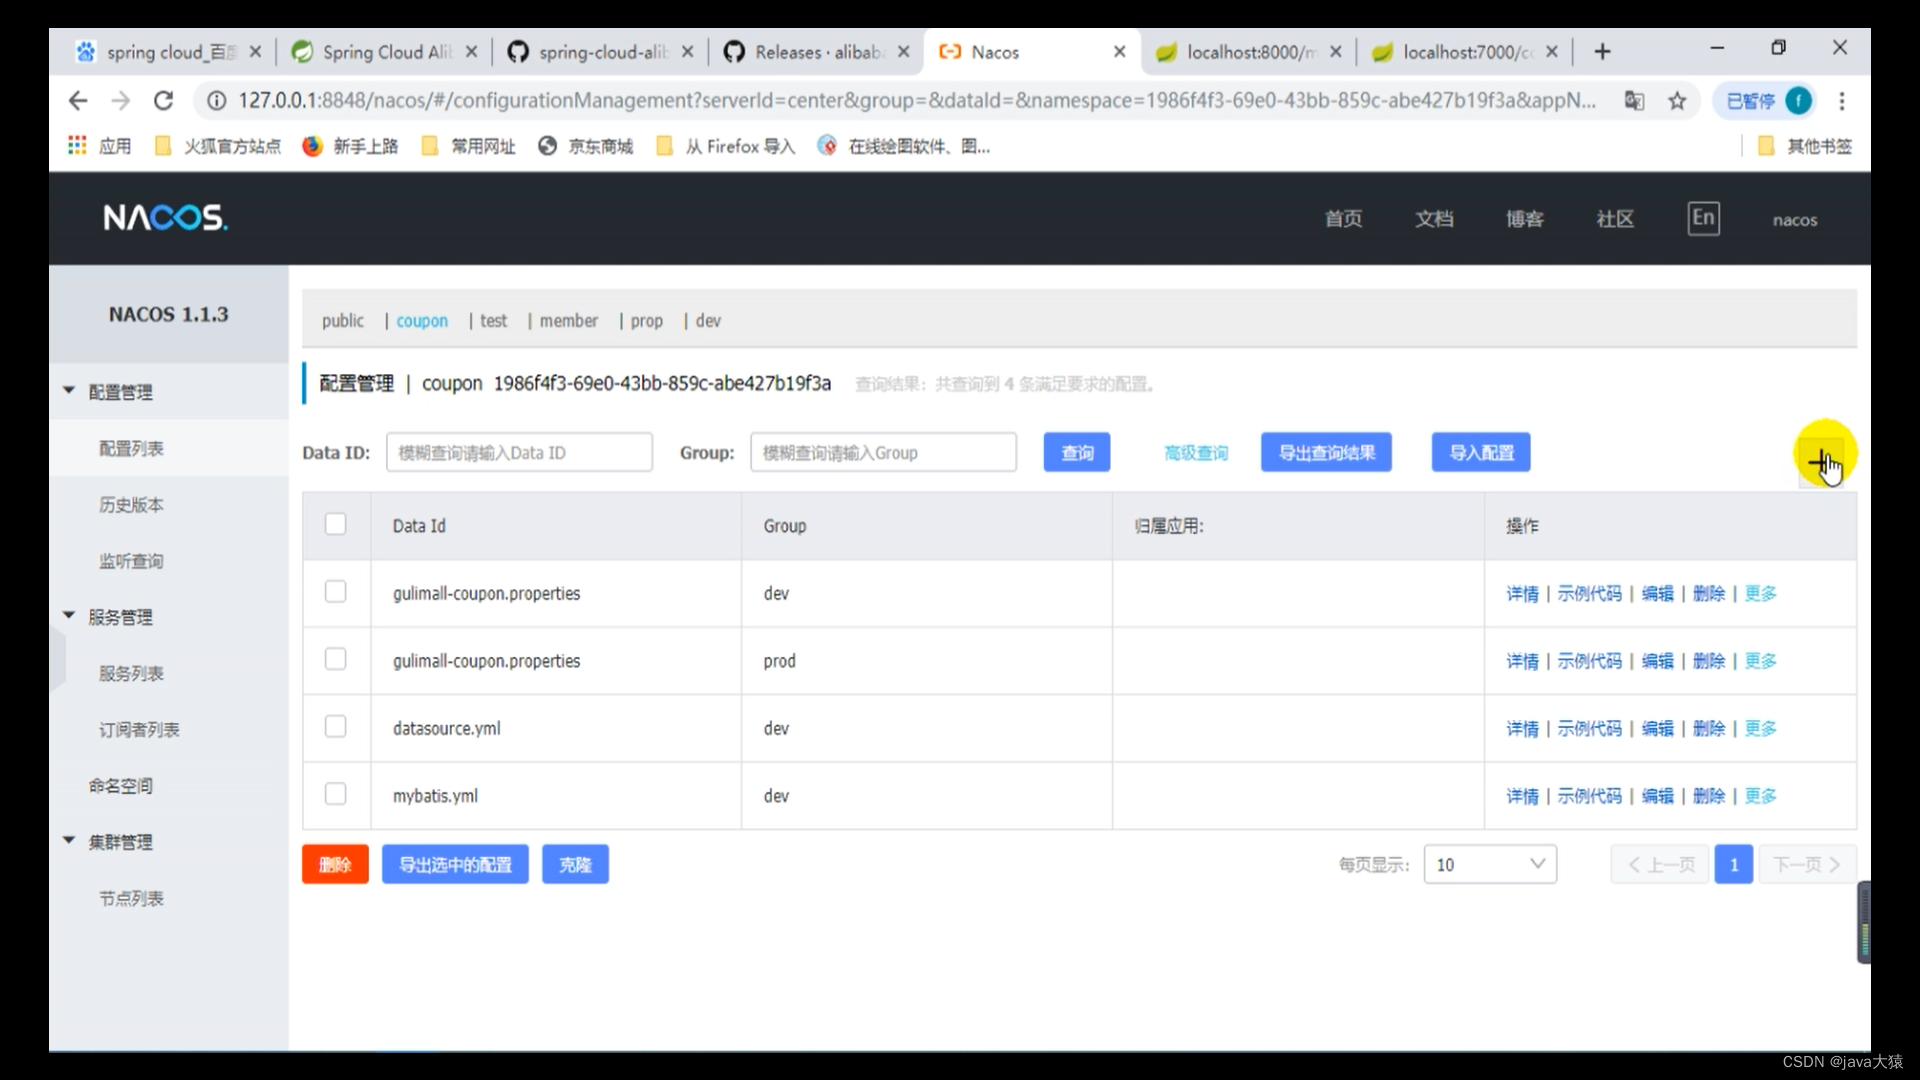Image resolution: width=1920 pixels, height=1080 pixels.
Task: Click the 克隆 clone button
Action: point(575,864)
